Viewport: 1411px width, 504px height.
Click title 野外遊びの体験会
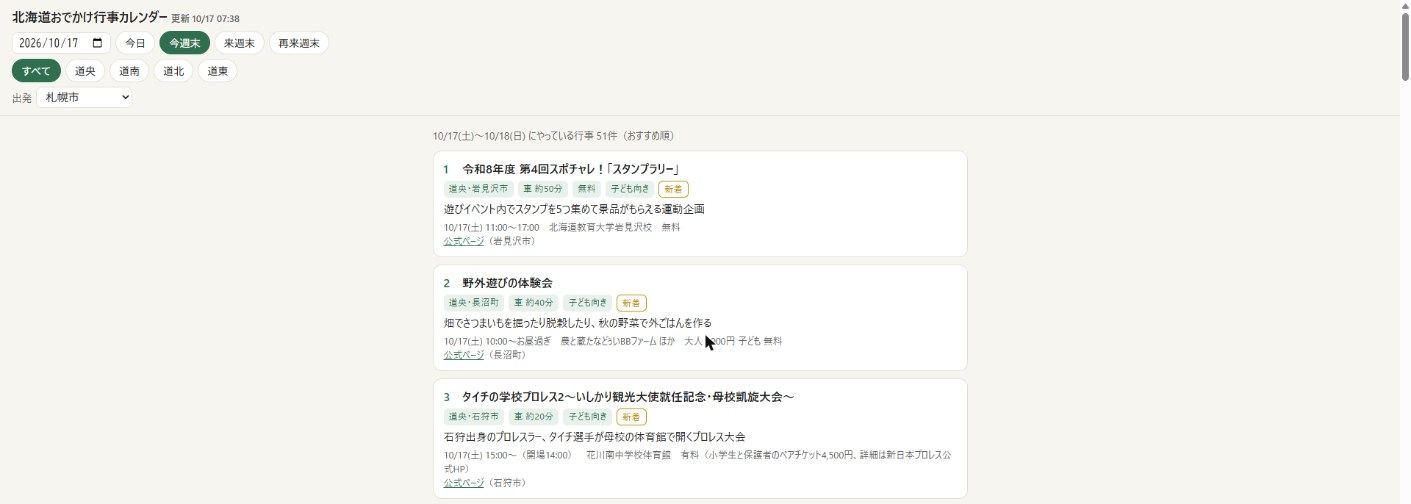click(507, 283)
